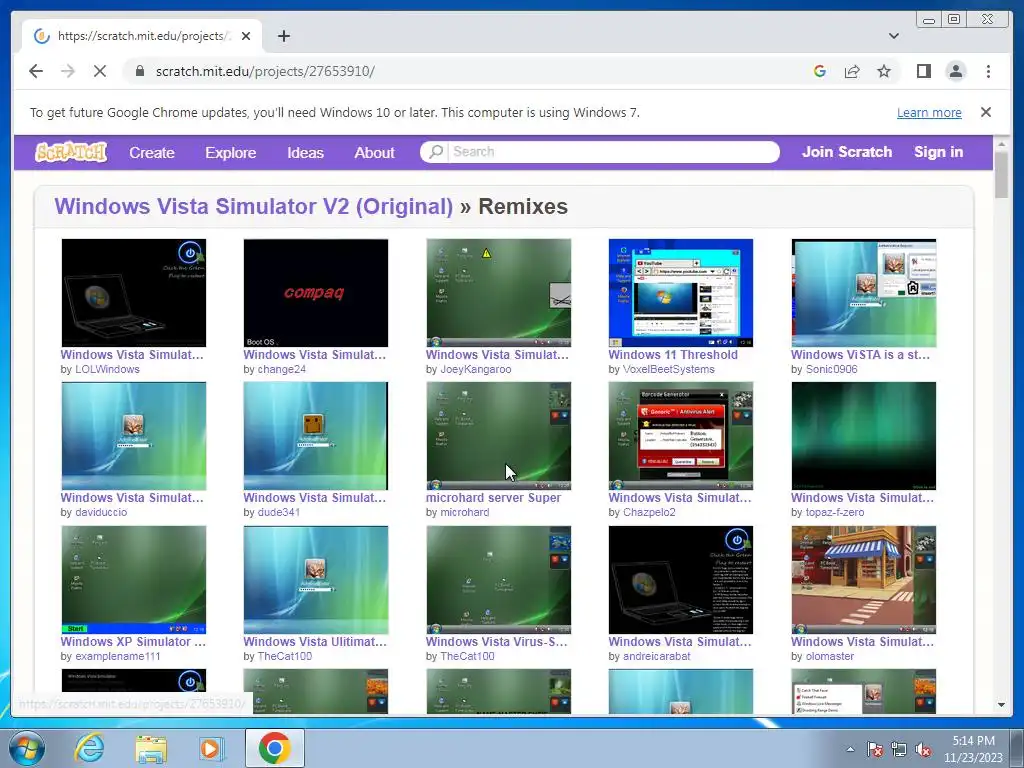Click the page scrollbar down arrow

pyautogui.click(x=1001, y=705)
